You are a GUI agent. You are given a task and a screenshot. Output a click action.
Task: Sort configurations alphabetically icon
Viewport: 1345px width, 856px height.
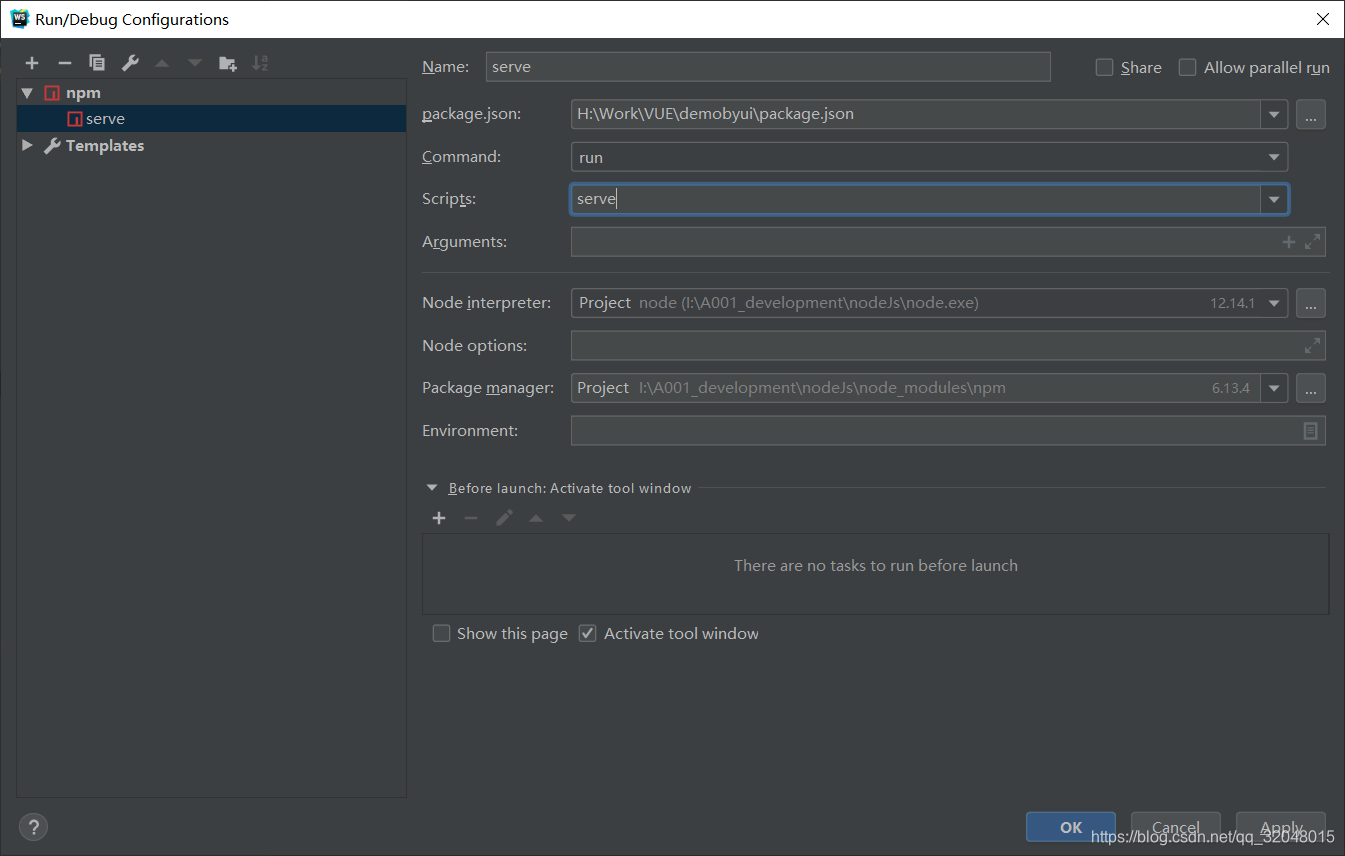tap(260, 63)
